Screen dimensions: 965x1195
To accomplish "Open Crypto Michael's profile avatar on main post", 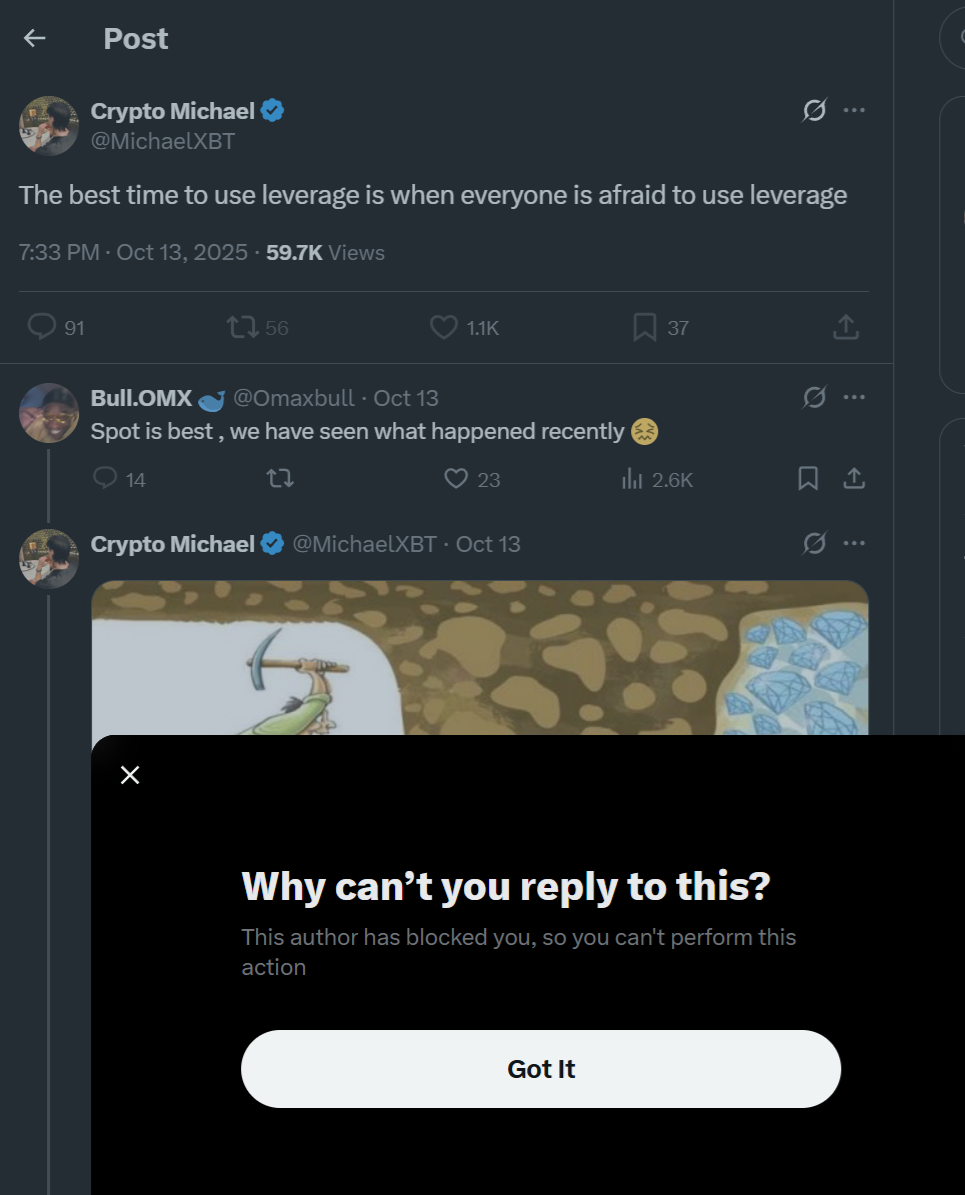I will (x=49, y=126).
